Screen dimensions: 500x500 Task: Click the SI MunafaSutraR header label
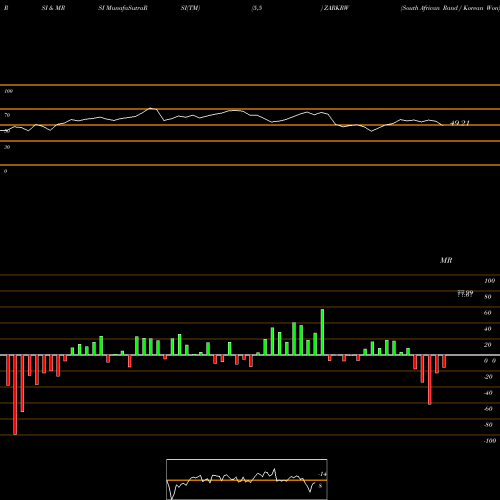pyautogui.click(x=123, y=8)
